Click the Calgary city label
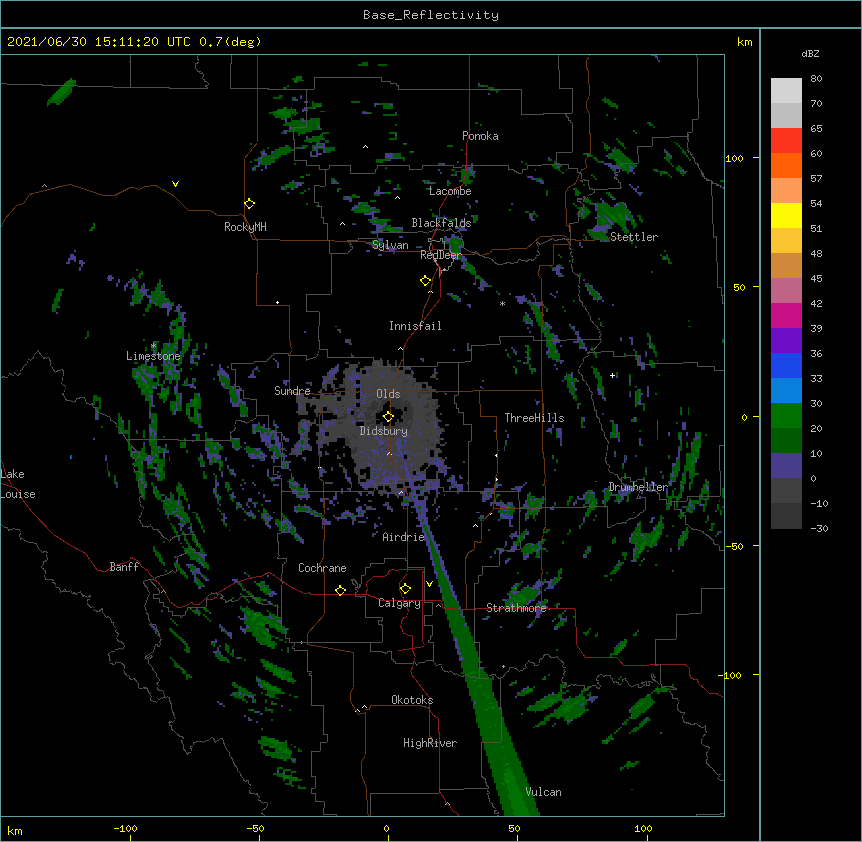This screenshot has width=862, height=842. click(400, 603)
